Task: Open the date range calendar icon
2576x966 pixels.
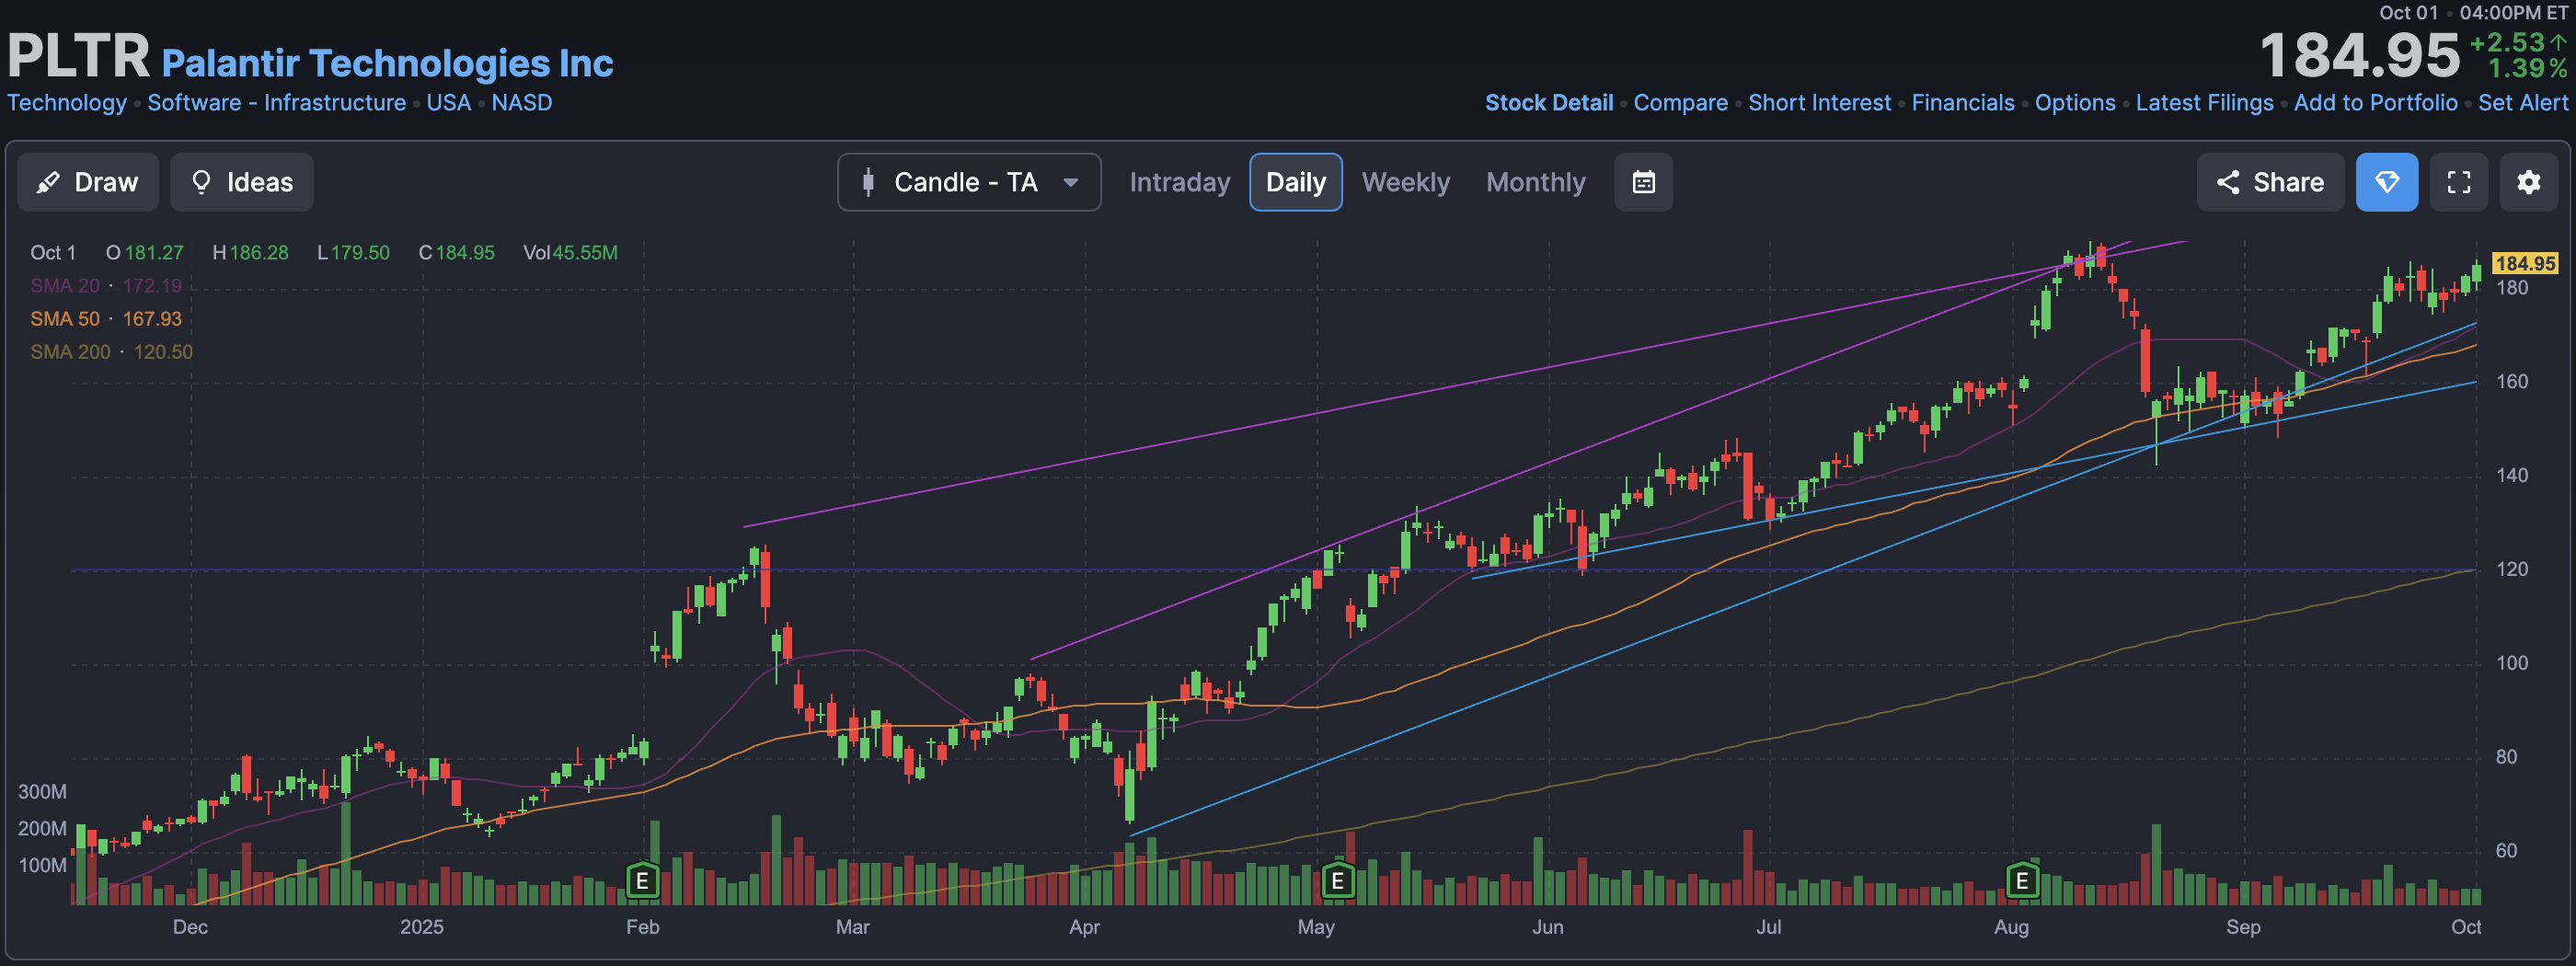Action: 1643,182
